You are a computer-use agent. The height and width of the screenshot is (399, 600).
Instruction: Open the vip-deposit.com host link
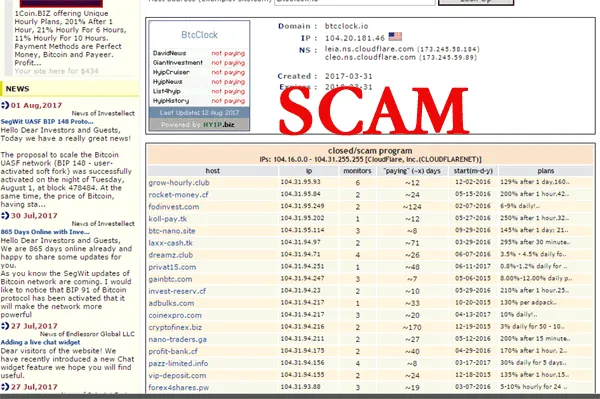coord(177,376)
